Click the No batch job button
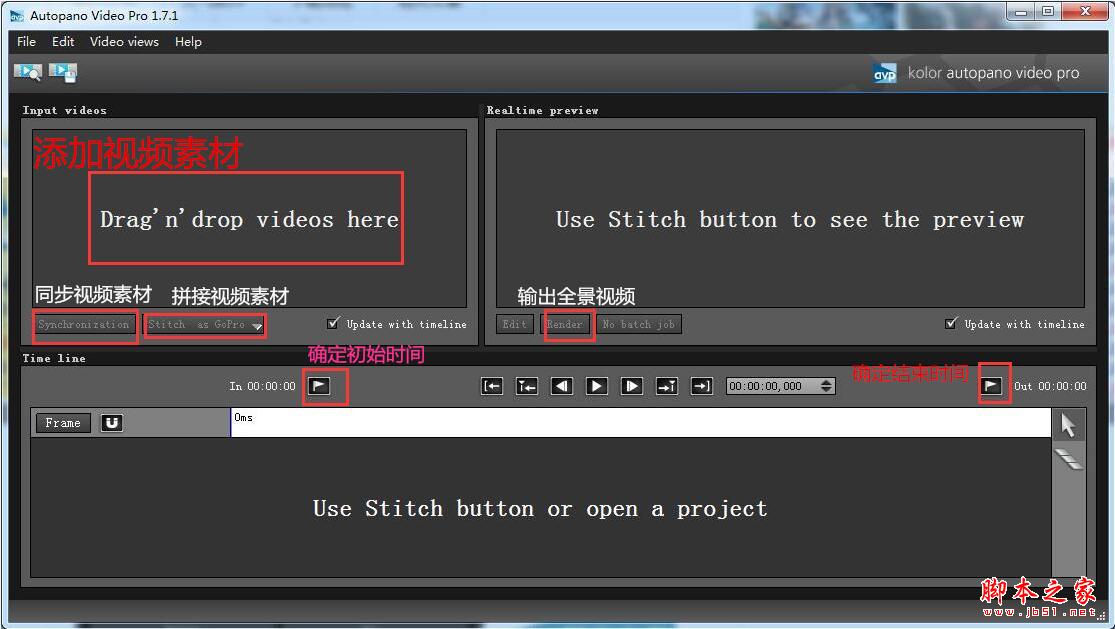 639,324
